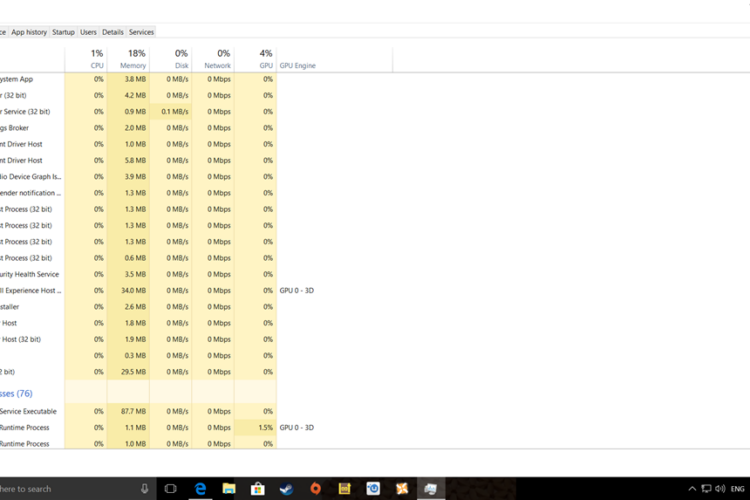Viewport: 750px width, 500px height.
Task: Click the ENG language indicator
Action: [739, 488]
